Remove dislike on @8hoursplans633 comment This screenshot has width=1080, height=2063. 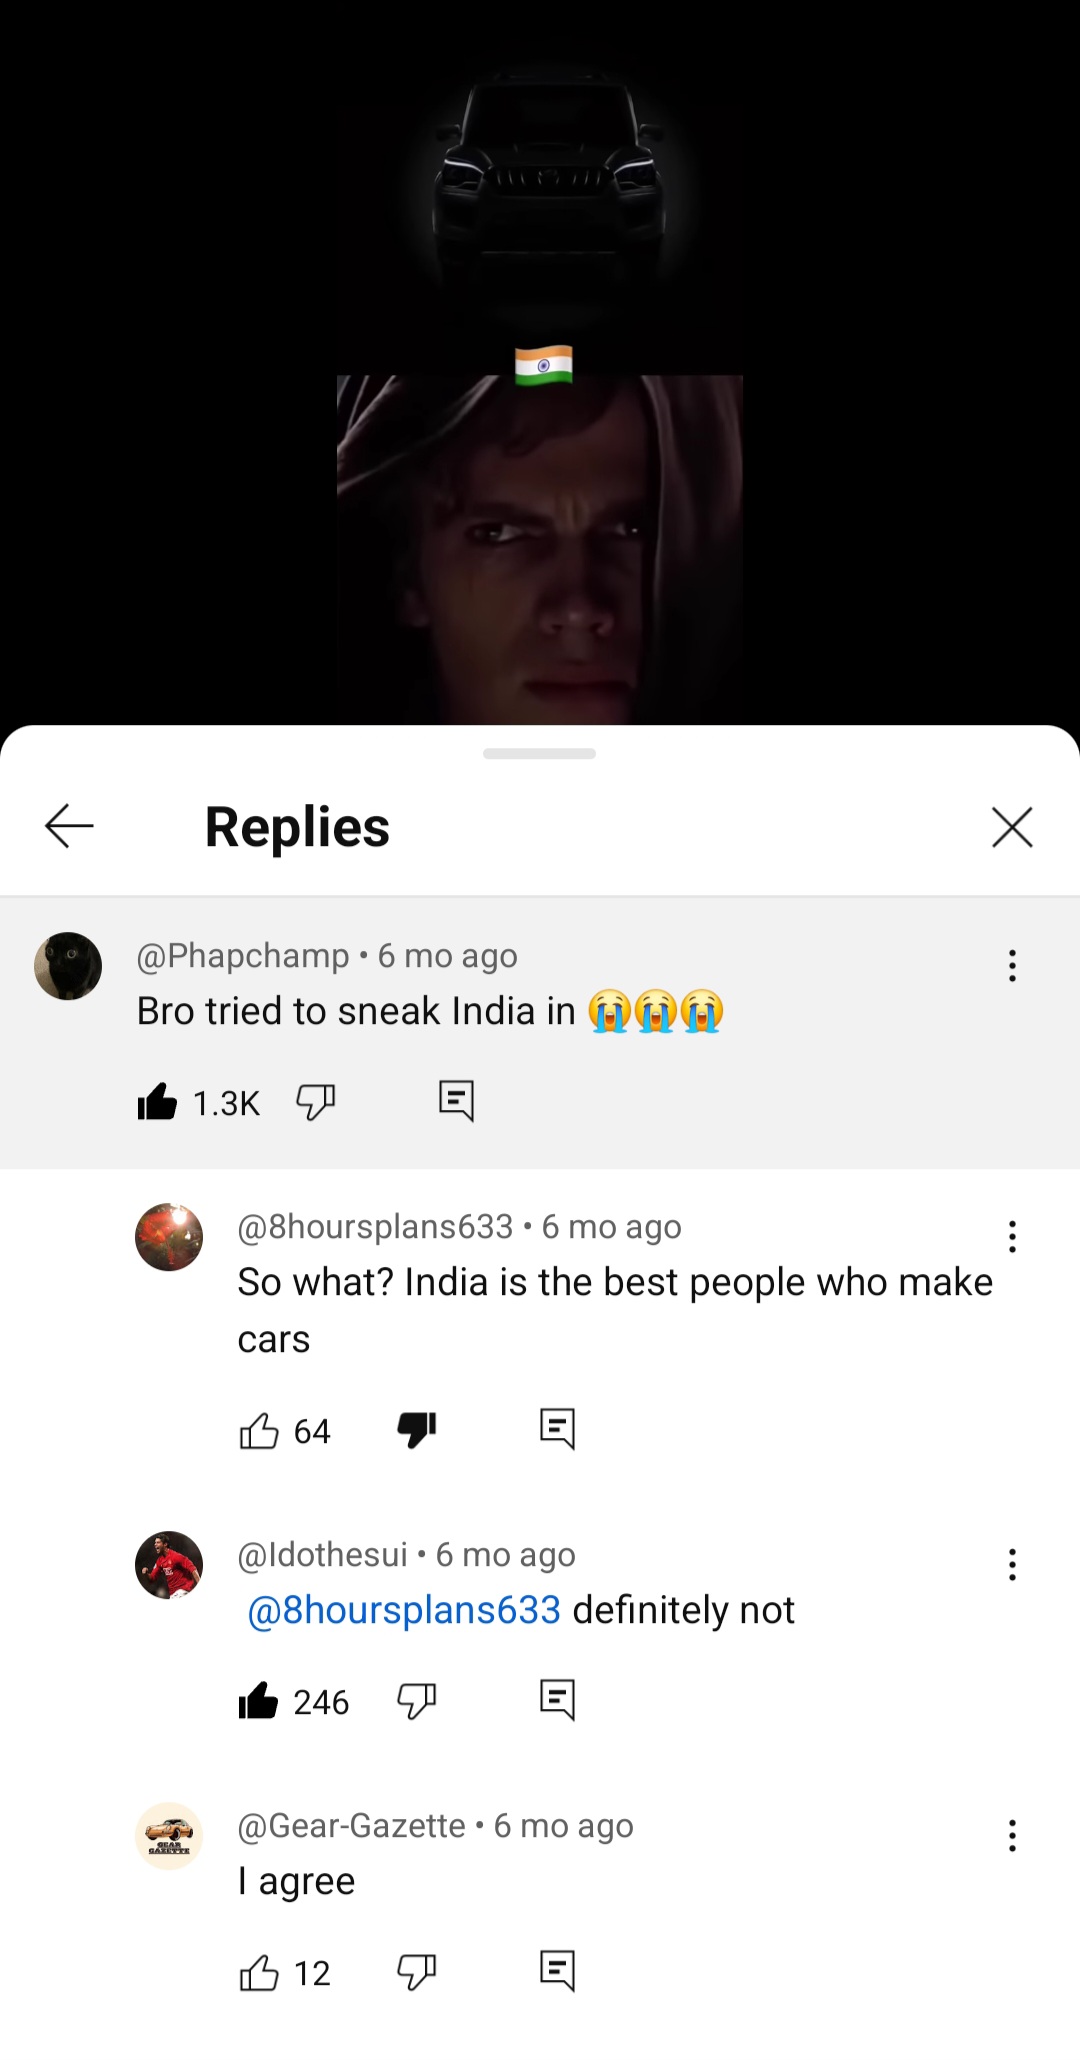click(x=417, y=1431)
